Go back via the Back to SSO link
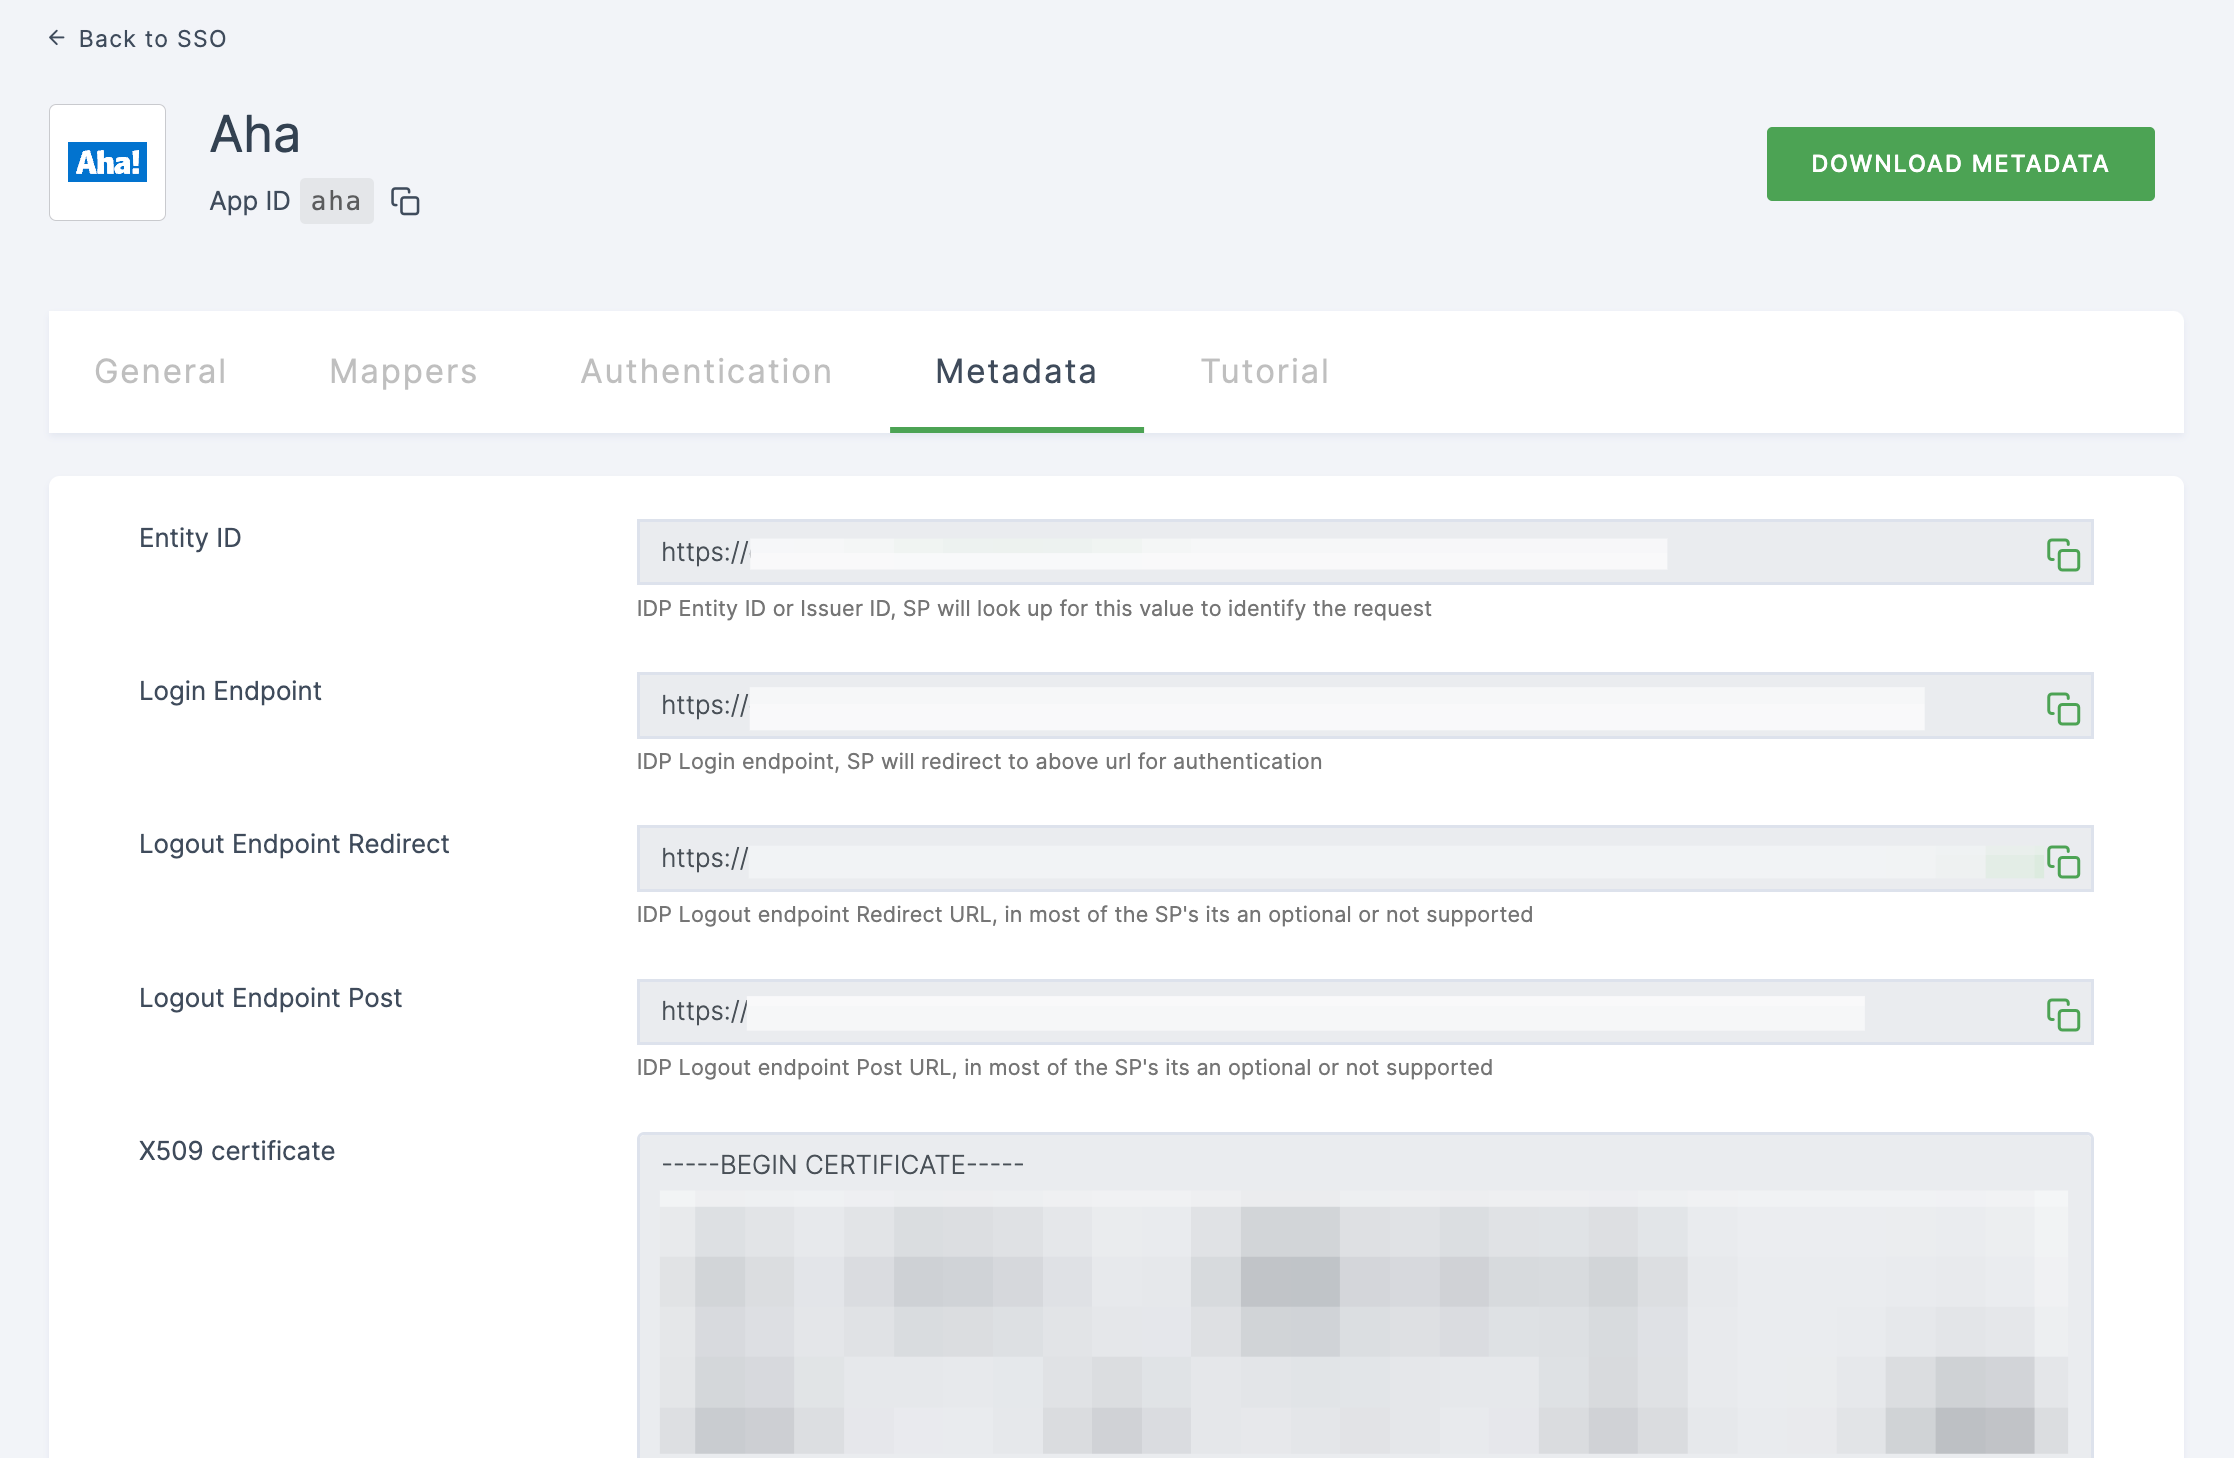2234x1458 pixels. tap(138, 38)
